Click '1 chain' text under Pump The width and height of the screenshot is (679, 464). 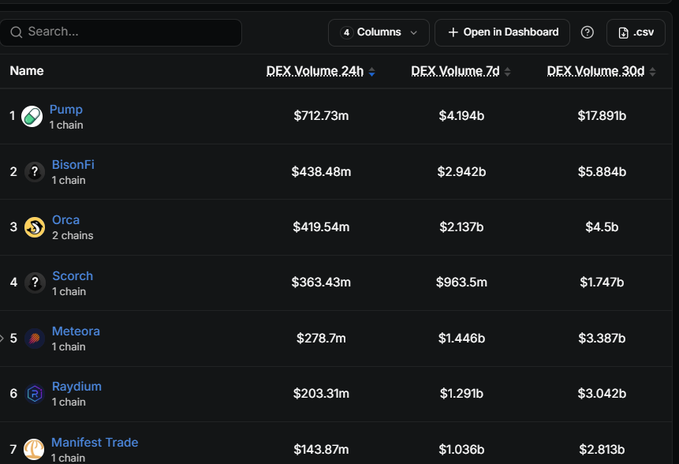[66, 125]
